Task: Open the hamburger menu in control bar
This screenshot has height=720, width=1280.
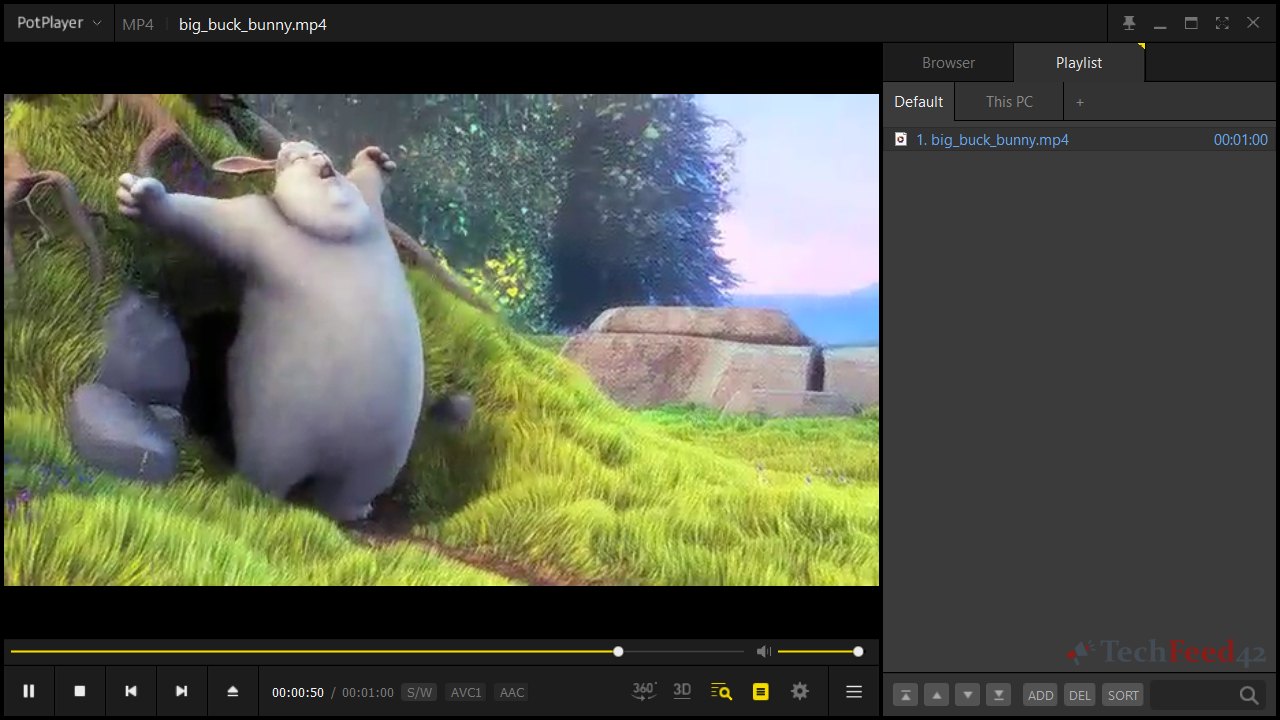Action: point(854,691)
